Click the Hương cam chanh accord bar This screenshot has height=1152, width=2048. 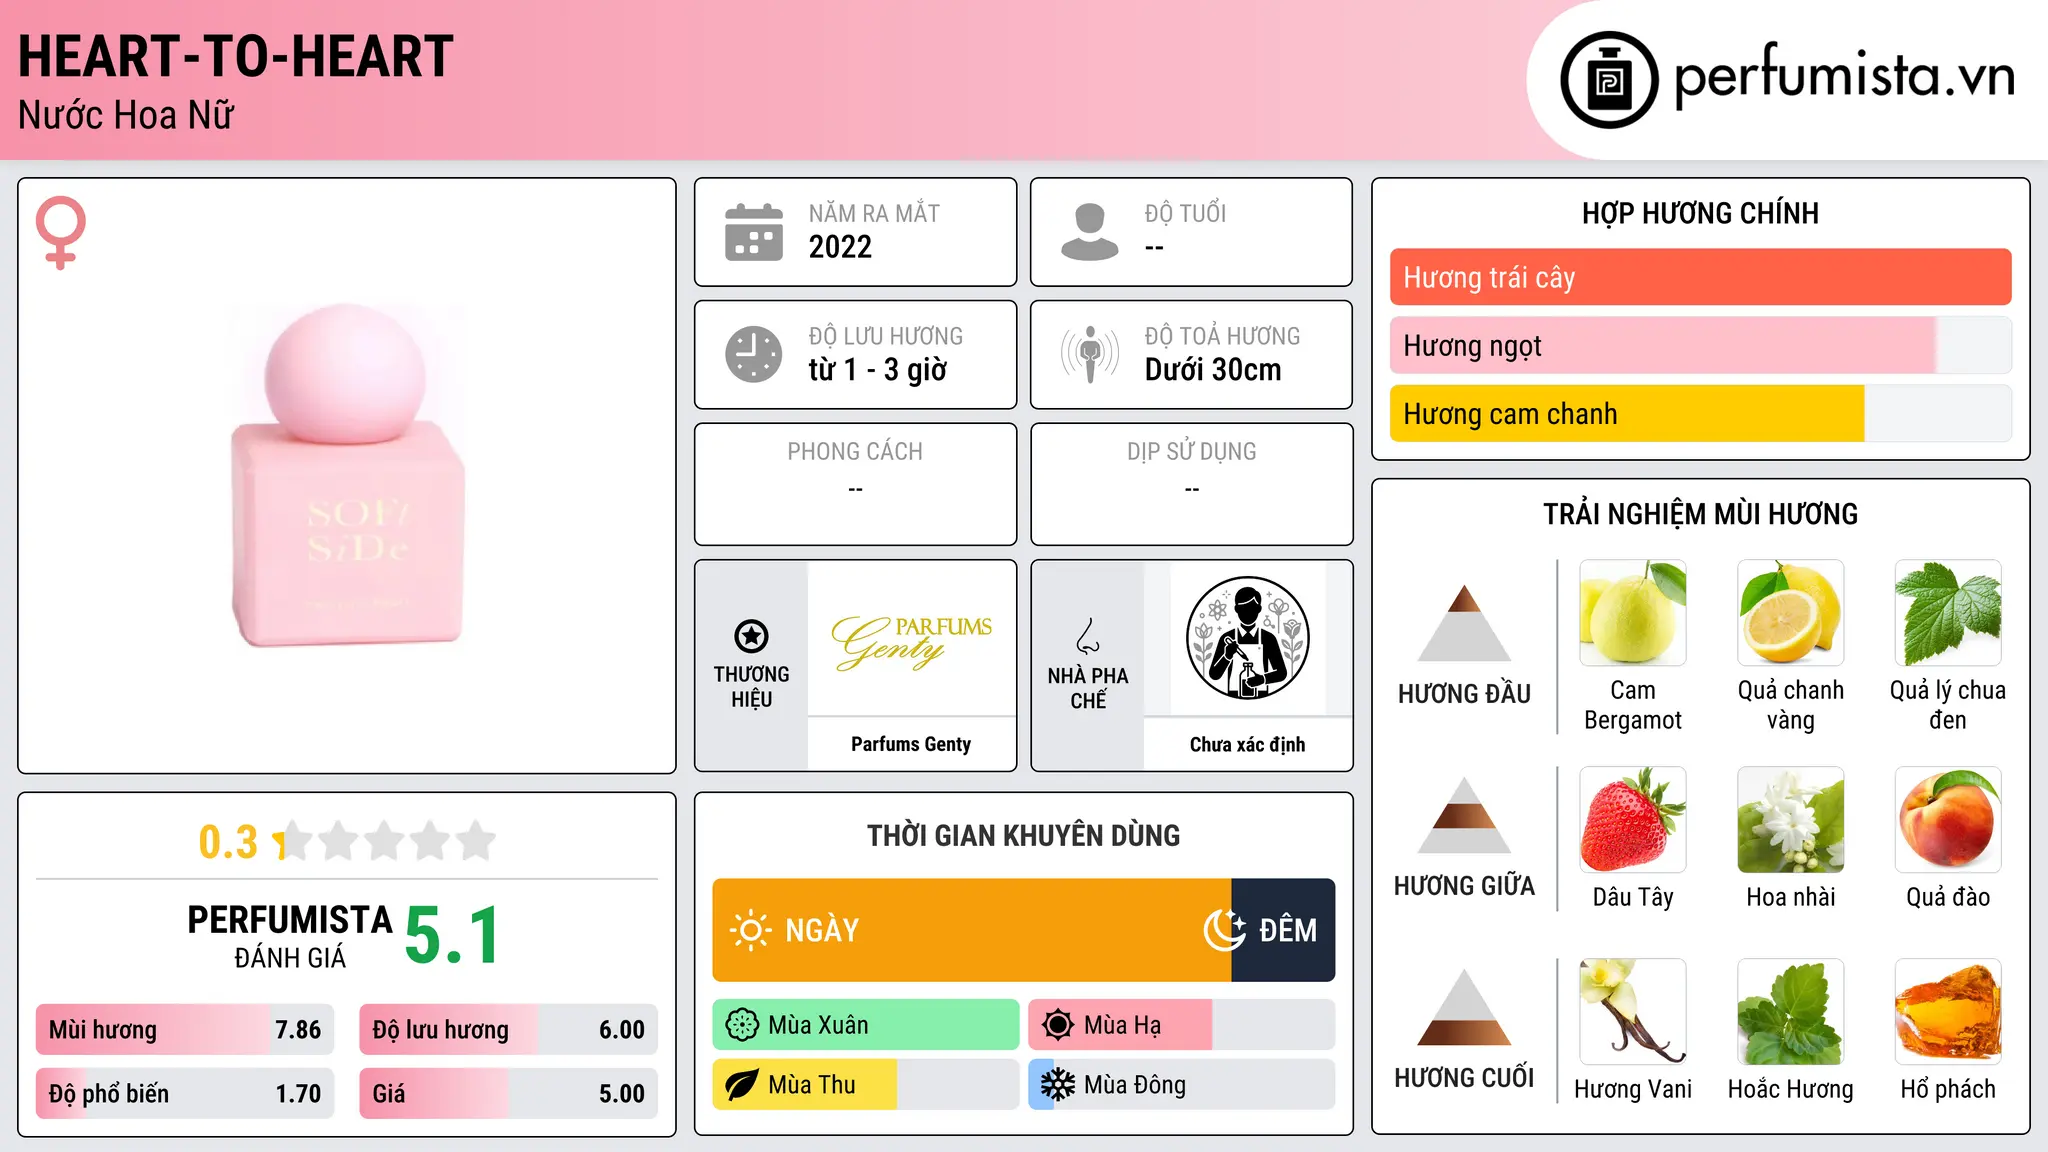click(x=1700, y=413)
